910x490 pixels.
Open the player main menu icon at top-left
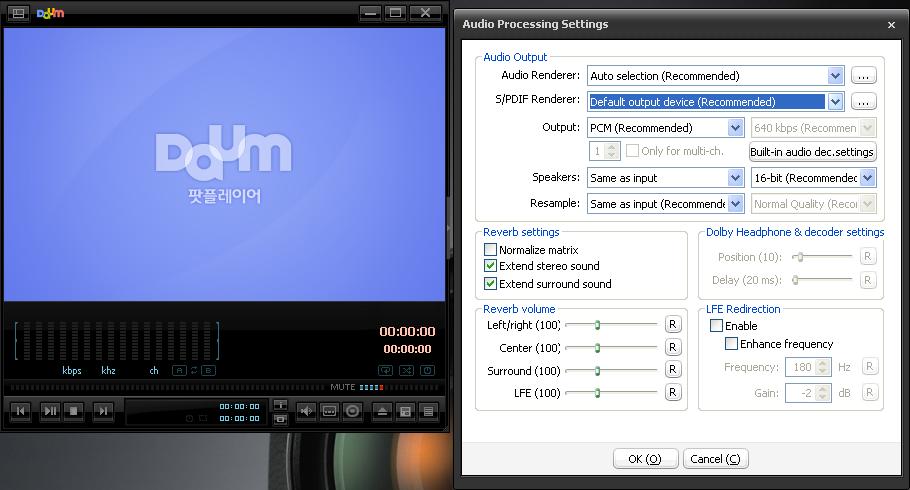18,13
